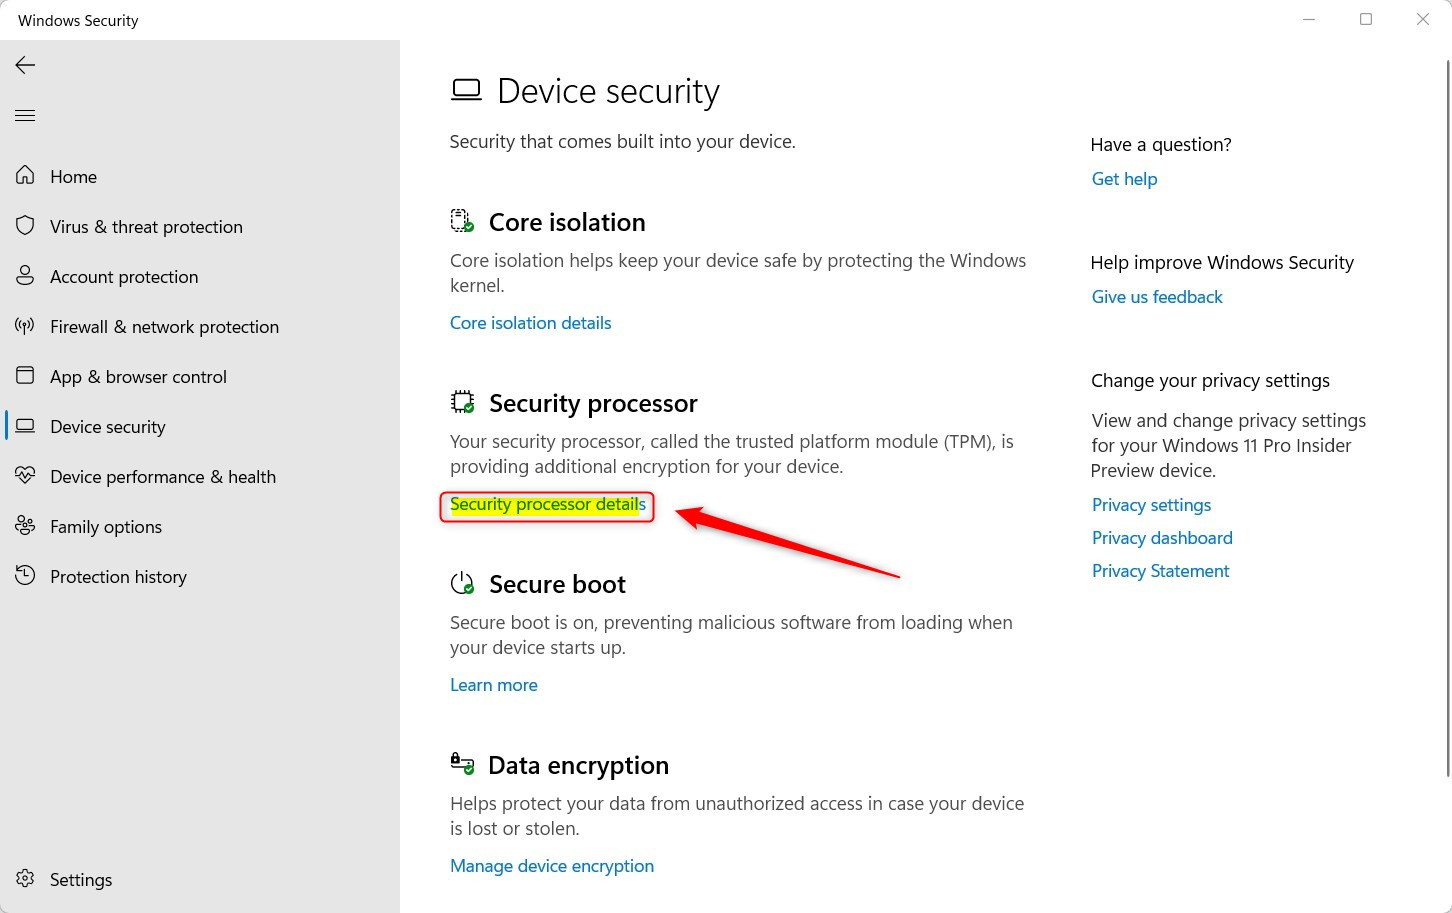
Task: Click the Core isolation details link
Action: pos(530,322)
